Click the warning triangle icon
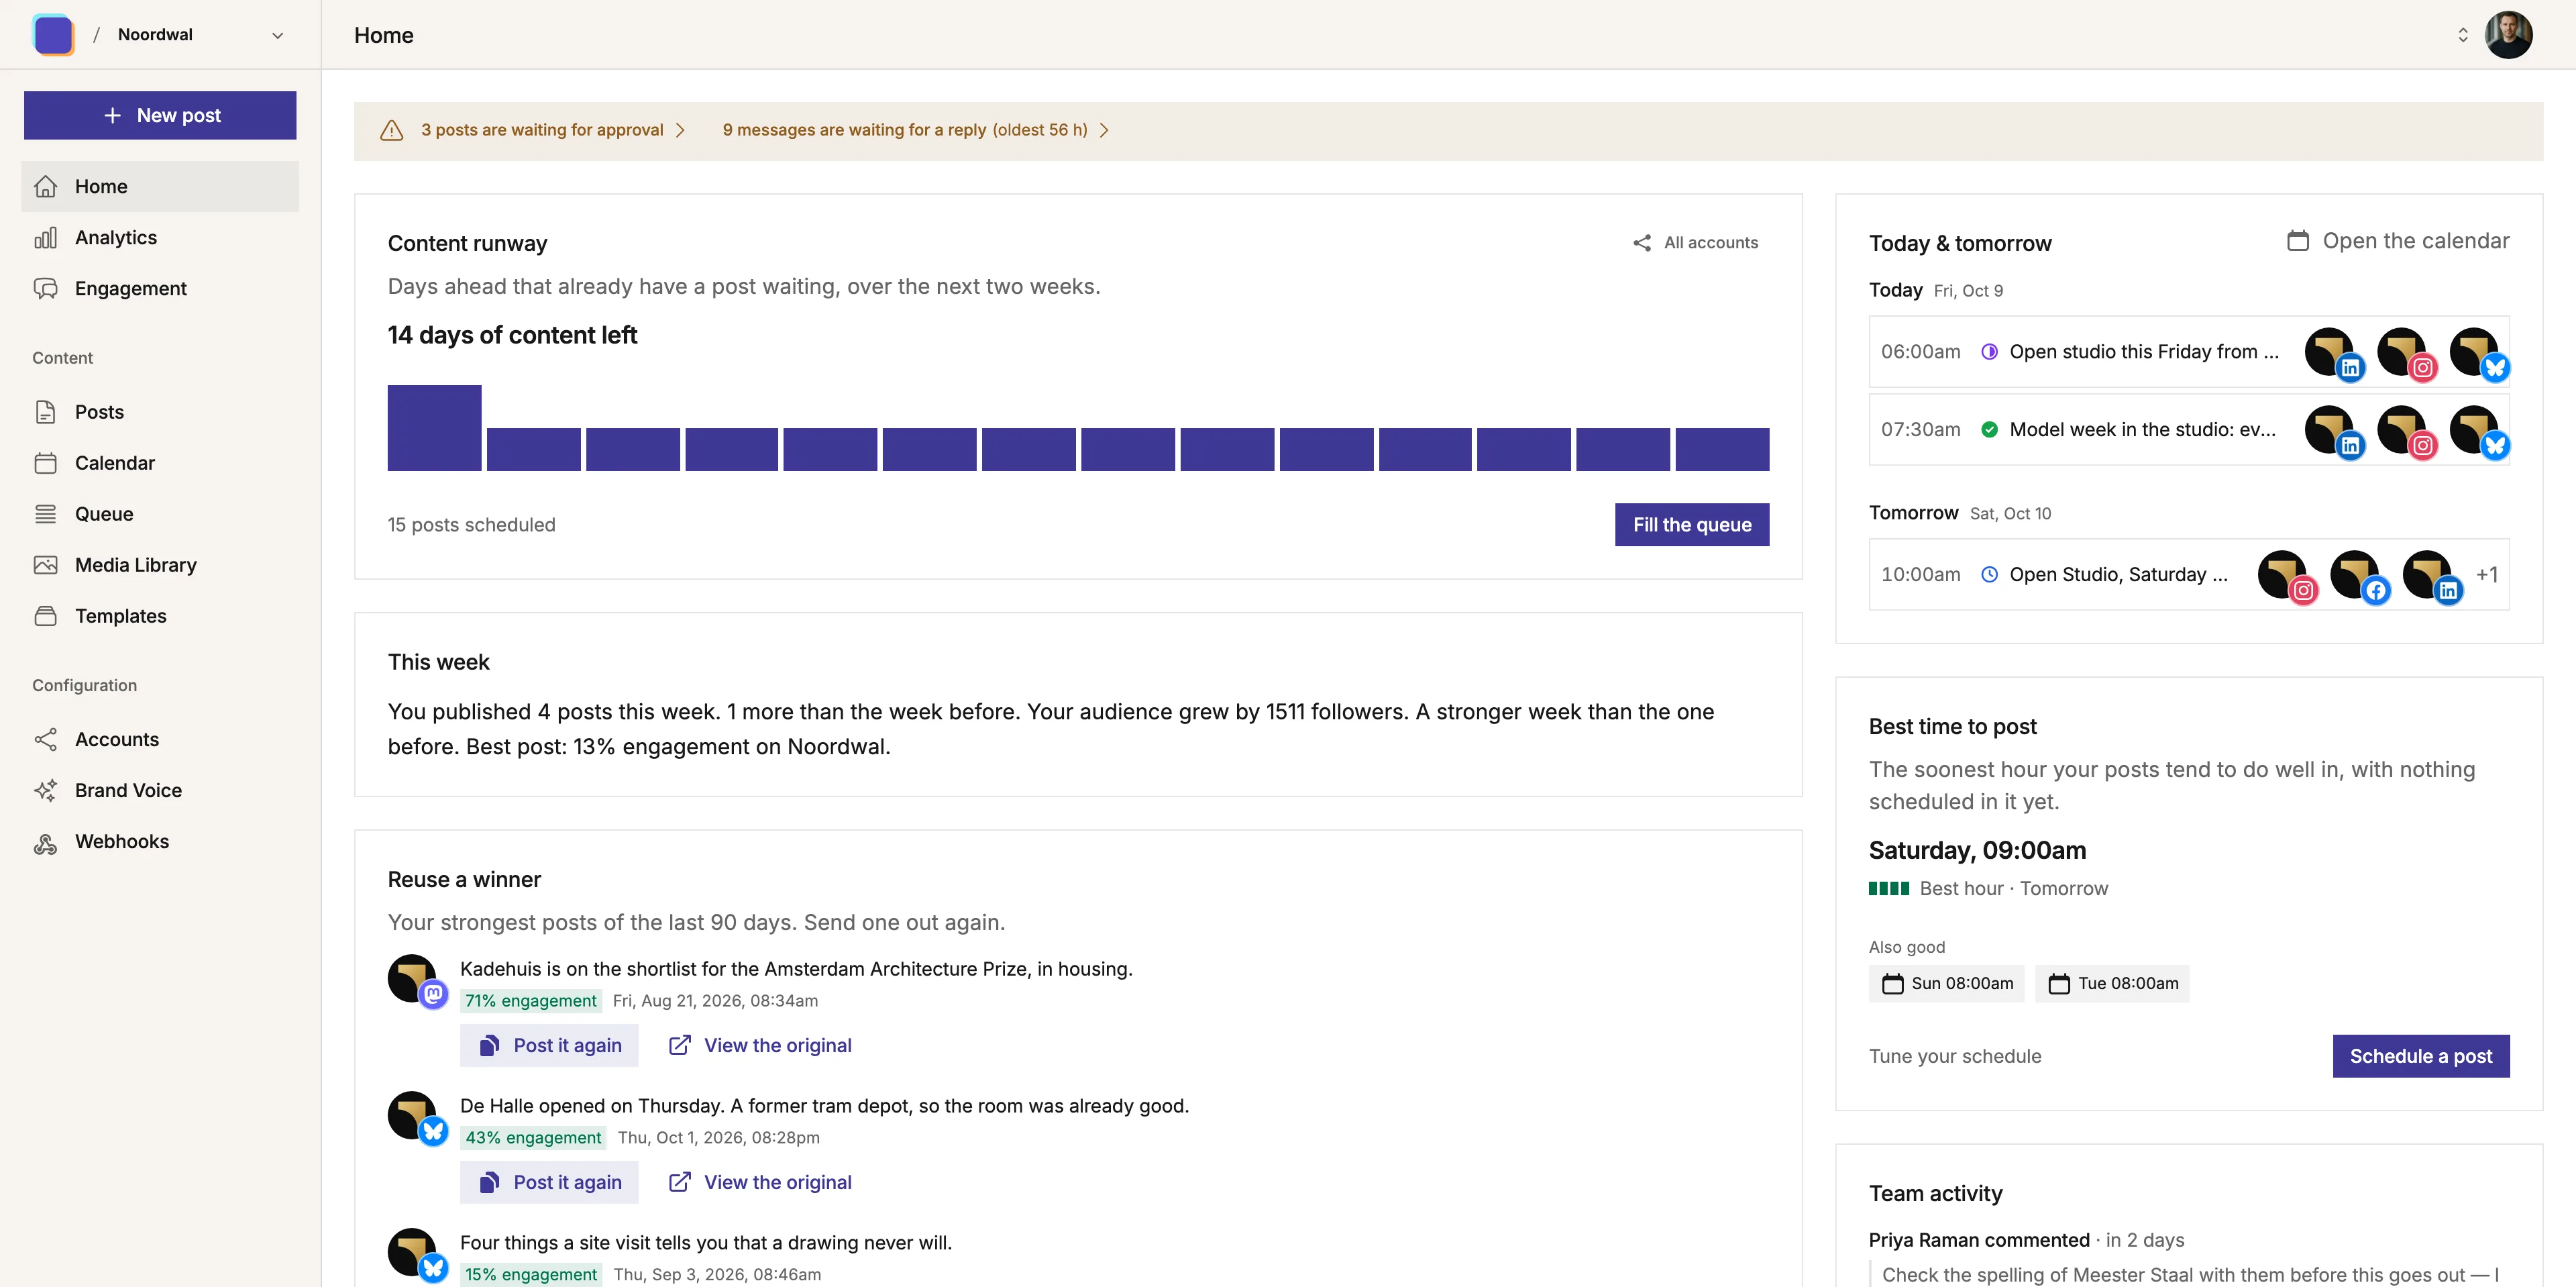Viewport: 2576px width, 1287px height. pyautogui.click(x=392, y=130)
